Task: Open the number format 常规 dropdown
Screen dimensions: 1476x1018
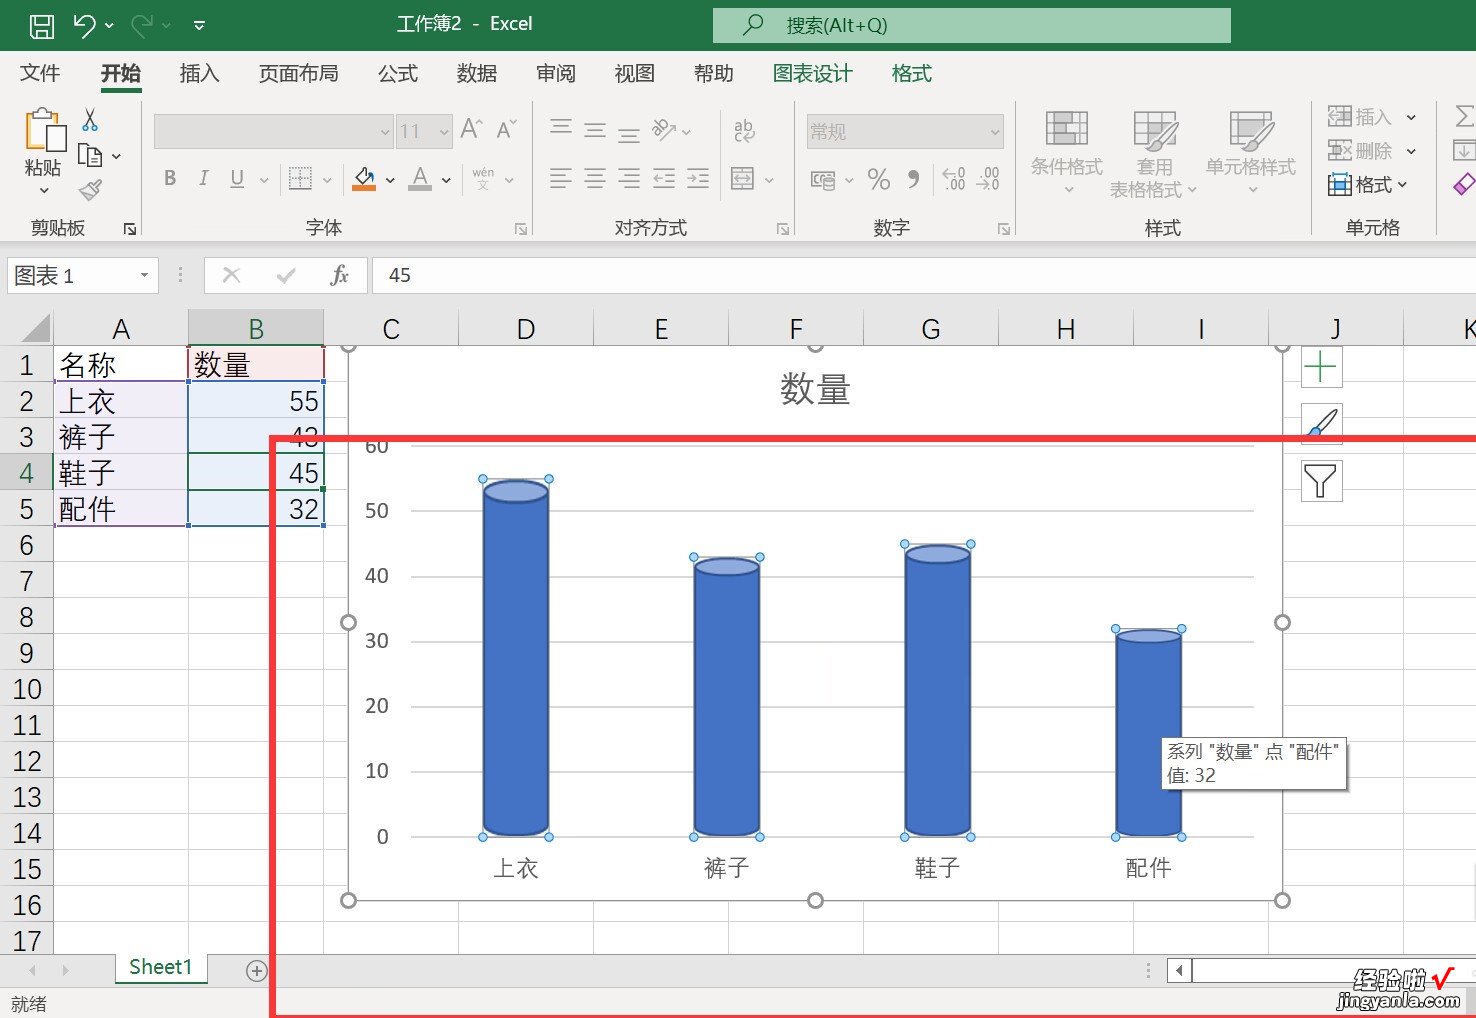Action: pyautogui.click(x=994, y=131)
